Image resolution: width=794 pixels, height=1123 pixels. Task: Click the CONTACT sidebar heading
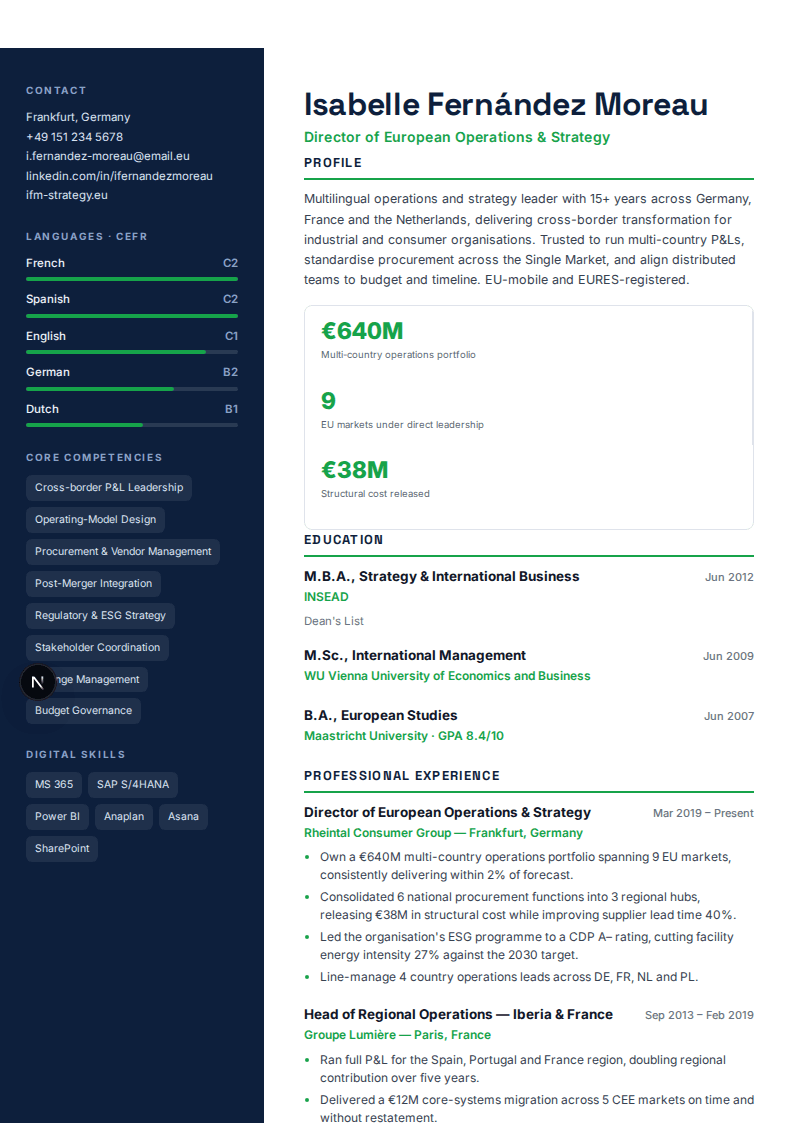(56, 90)
